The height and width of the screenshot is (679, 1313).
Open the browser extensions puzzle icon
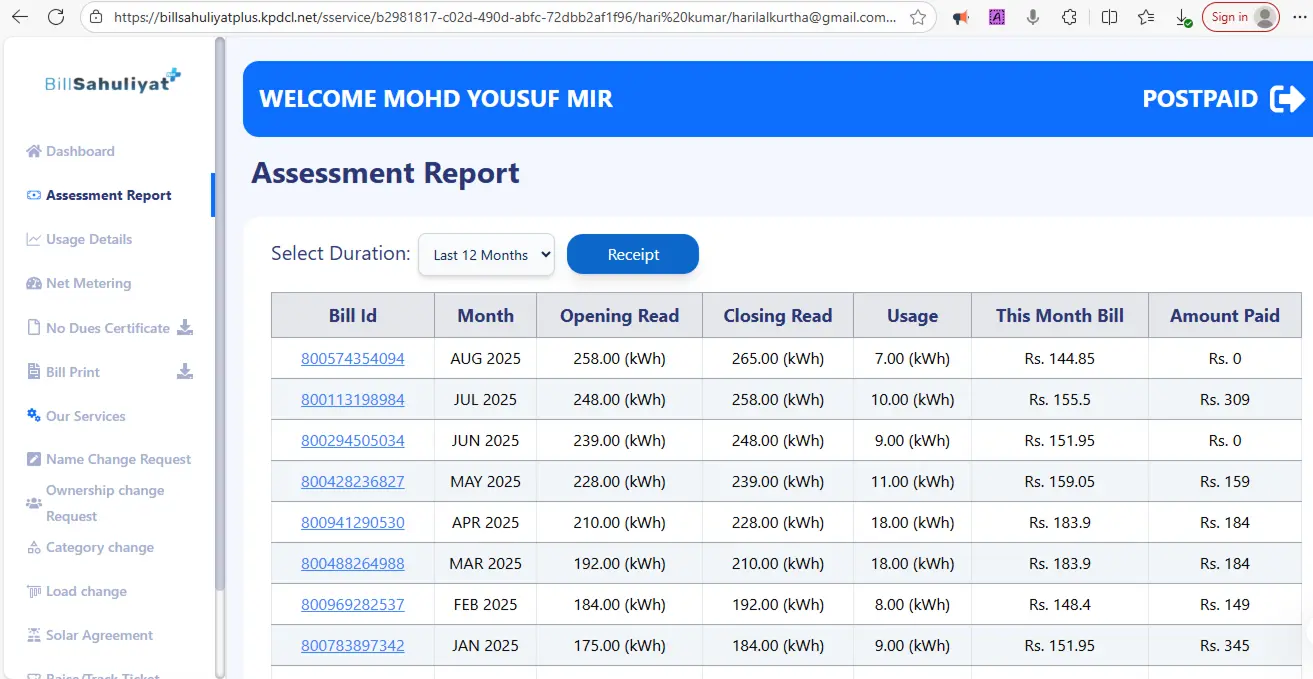[x=1069, y=17]
